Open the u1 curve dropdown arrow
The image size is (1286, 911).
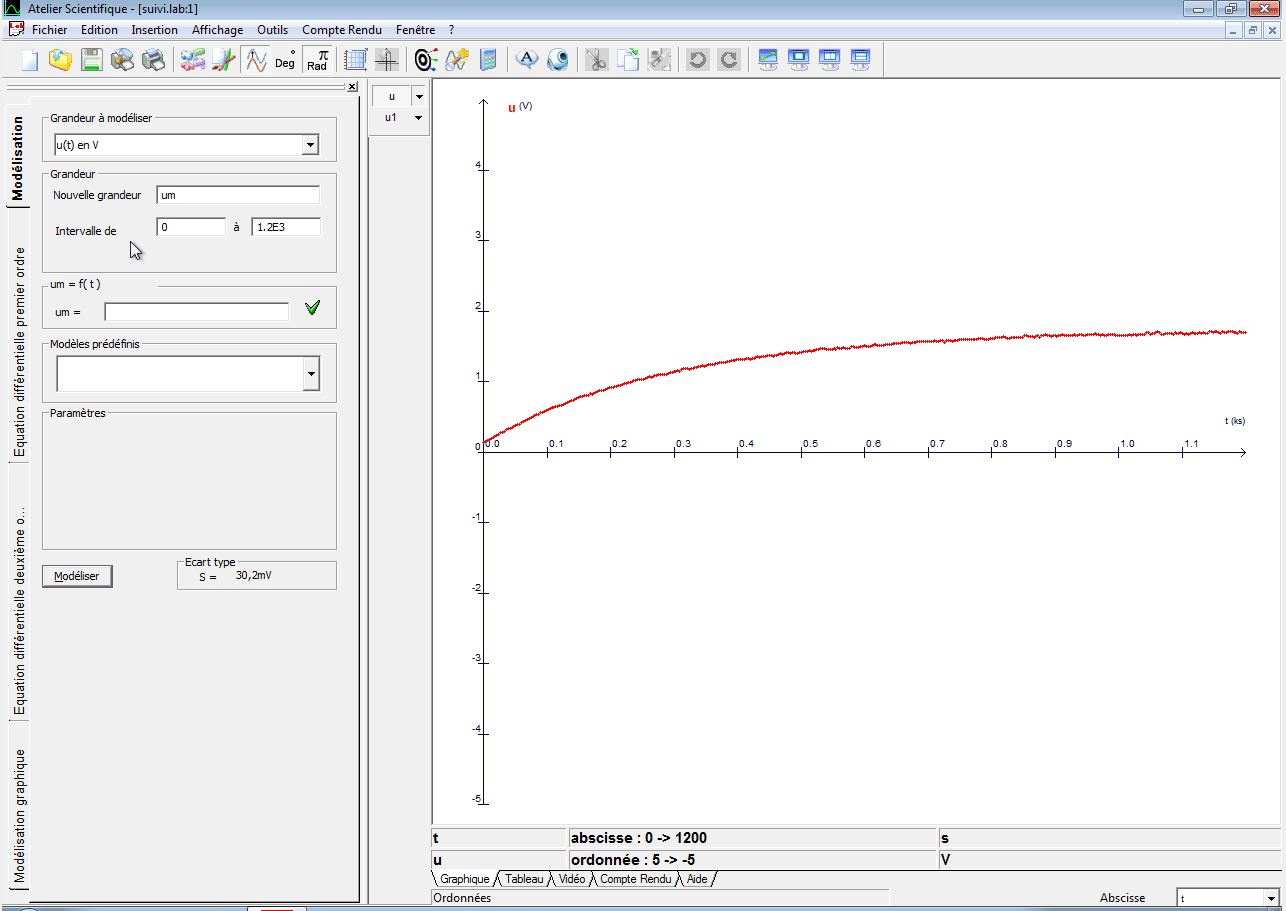[x=418, y=117]
